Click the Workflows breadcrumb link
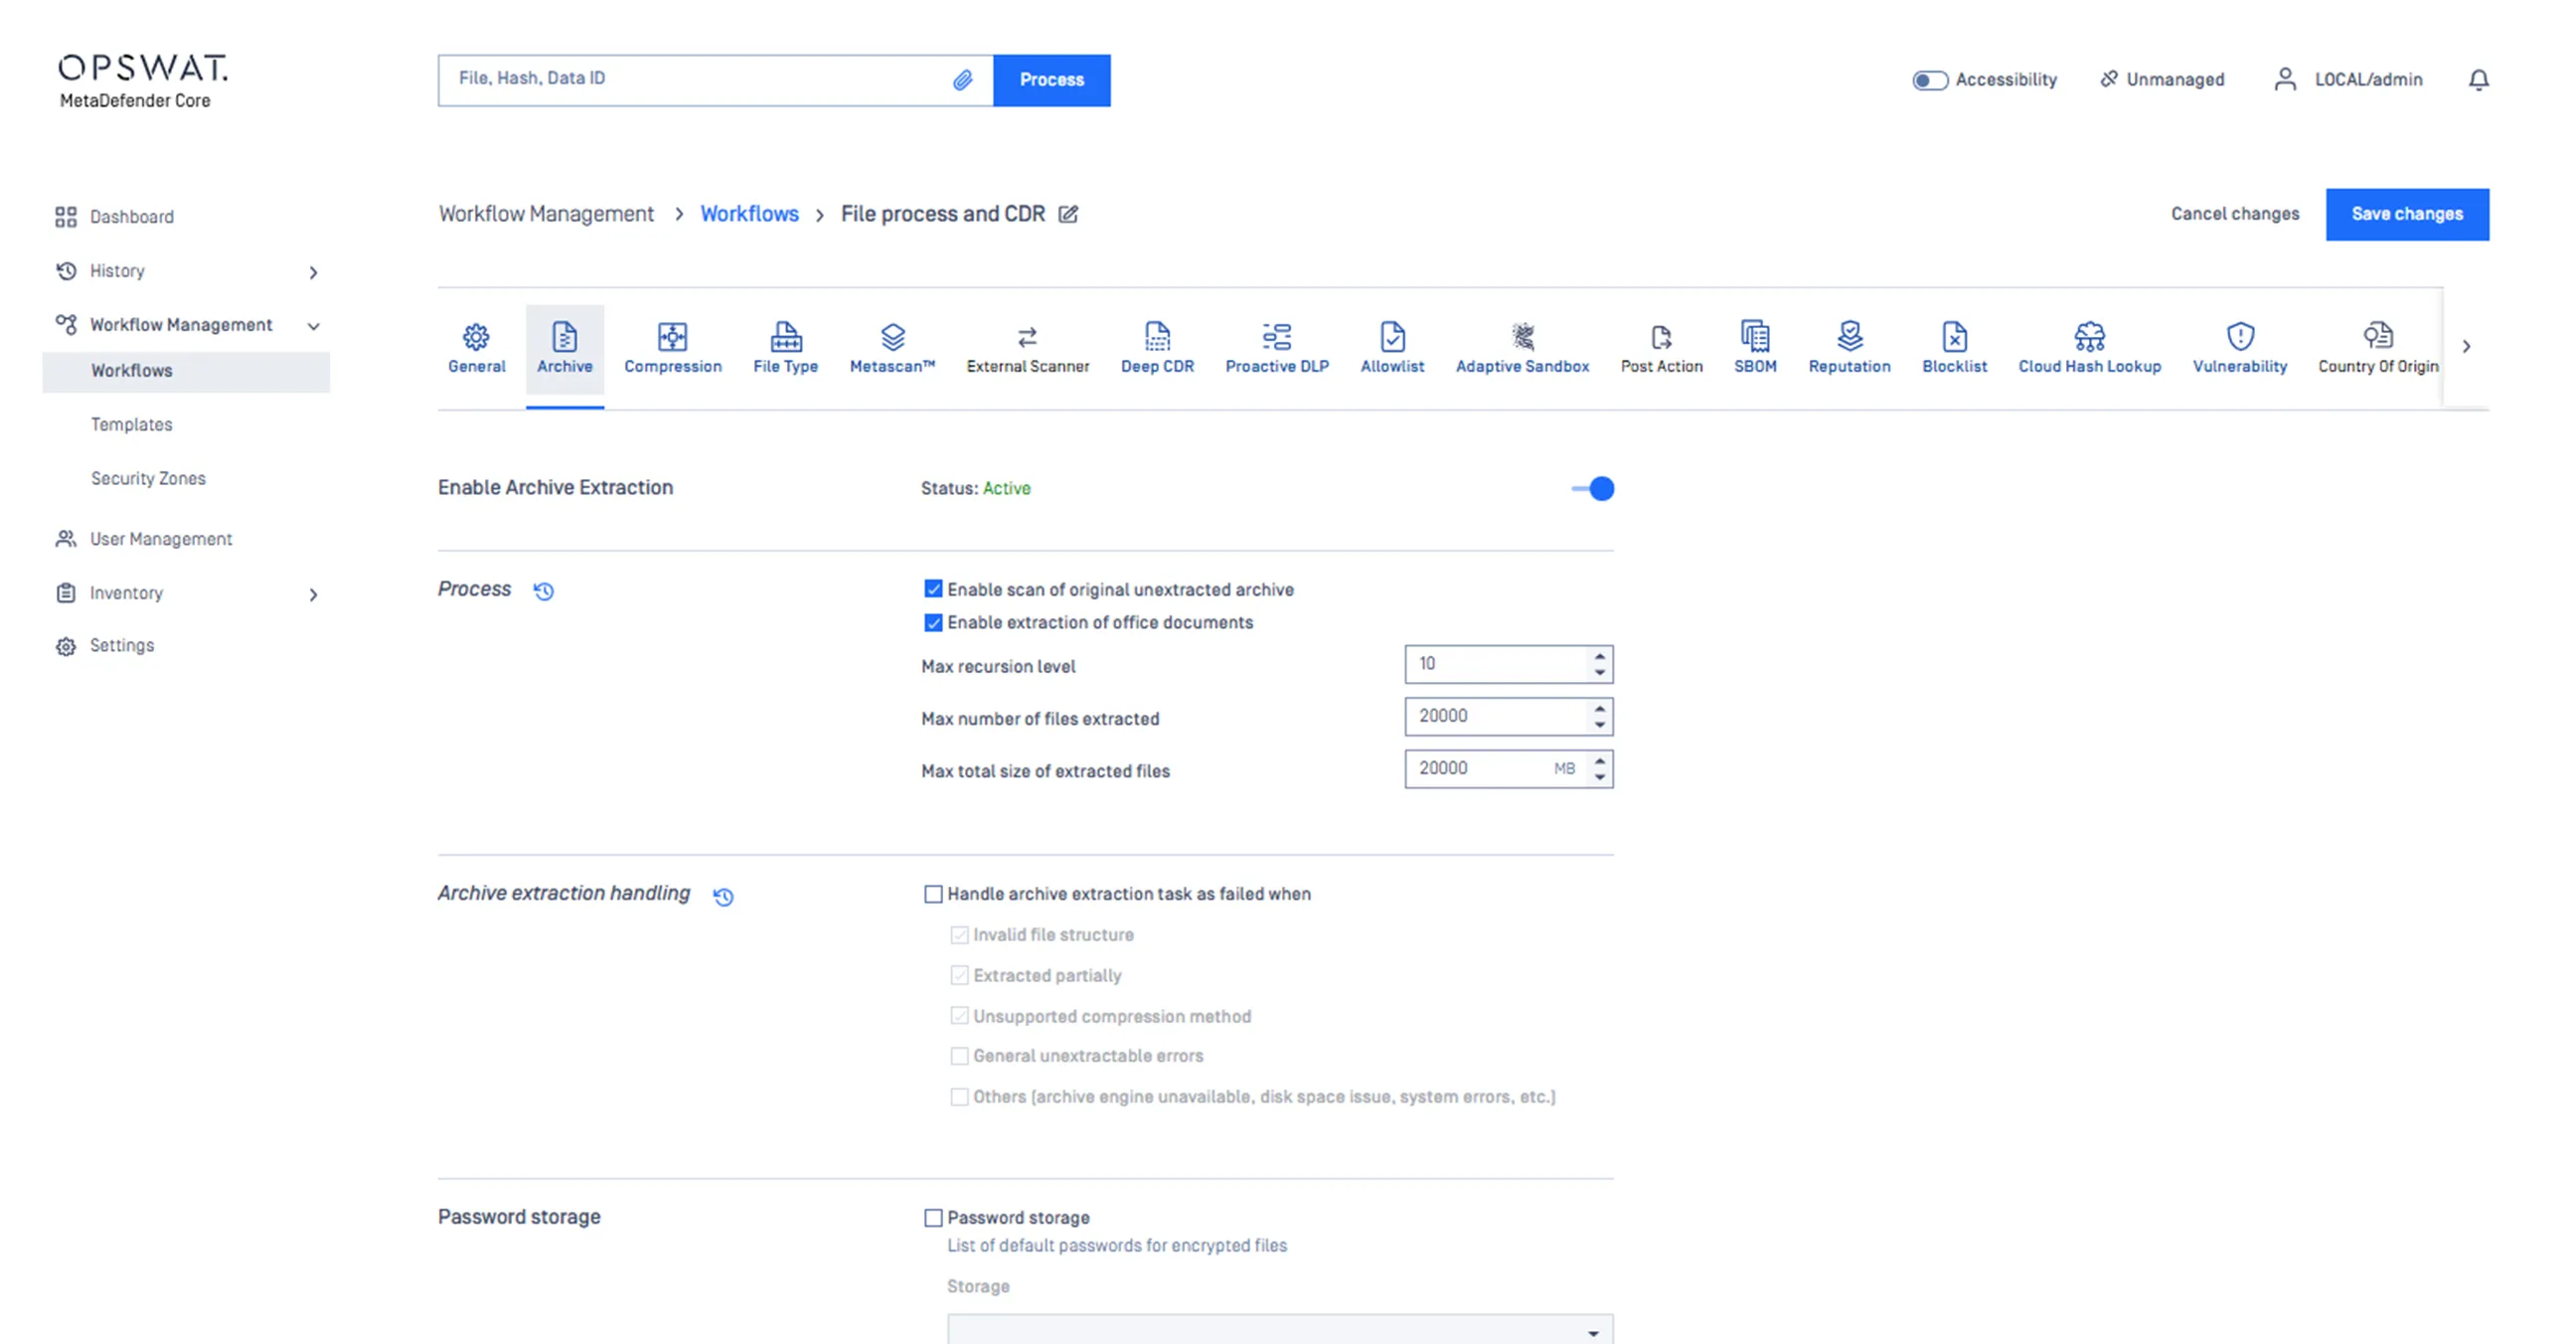The width and height of the screenshot is (2576, 1344). pos(749,214)
